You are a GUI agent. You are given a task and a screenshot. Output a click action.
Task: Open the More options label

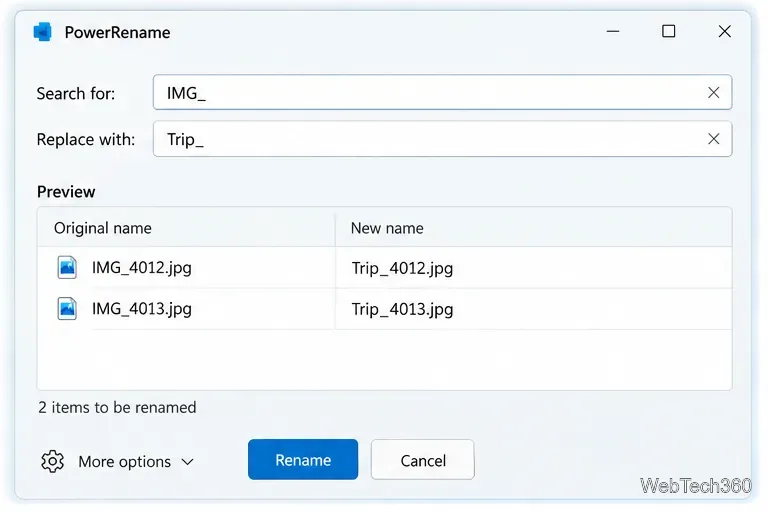click(x=124, y=462)
